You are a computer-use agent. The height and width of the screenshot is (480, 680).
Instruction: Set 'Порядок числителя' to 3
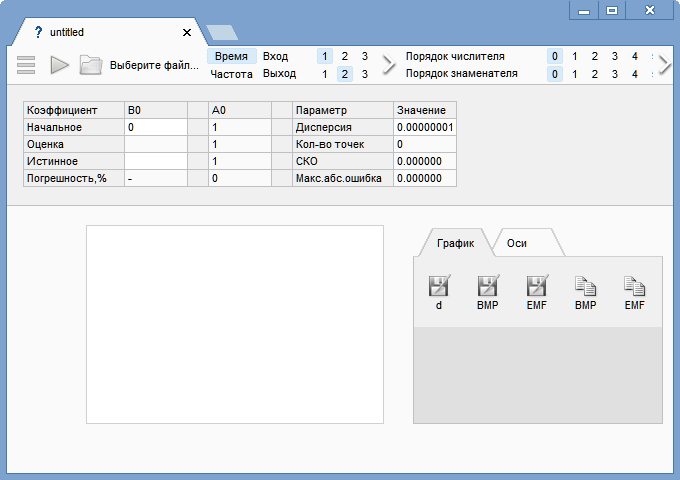615,56
